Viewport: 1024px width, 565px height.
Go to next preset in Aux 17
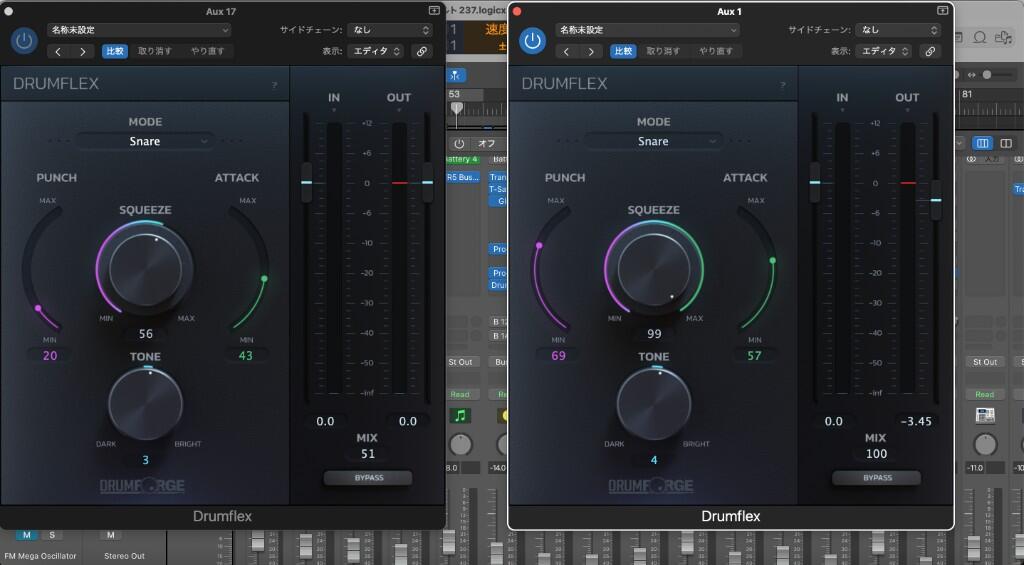coord(82,51)
